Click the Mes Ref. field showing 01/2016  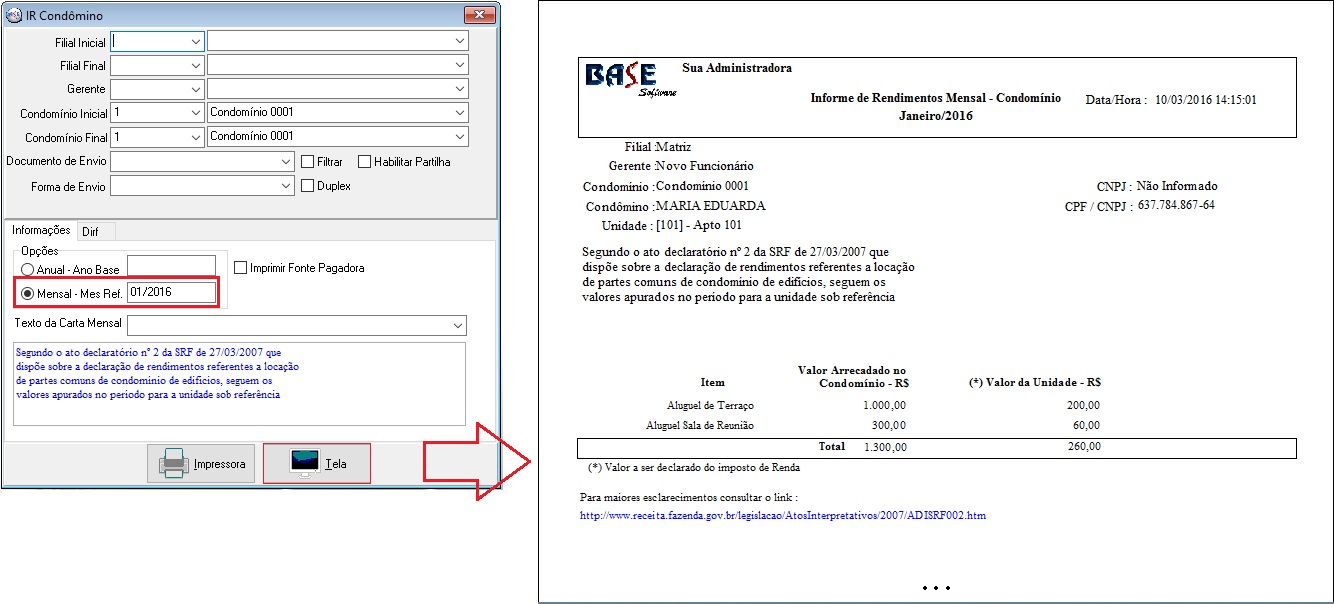click(x=170, y=292)
